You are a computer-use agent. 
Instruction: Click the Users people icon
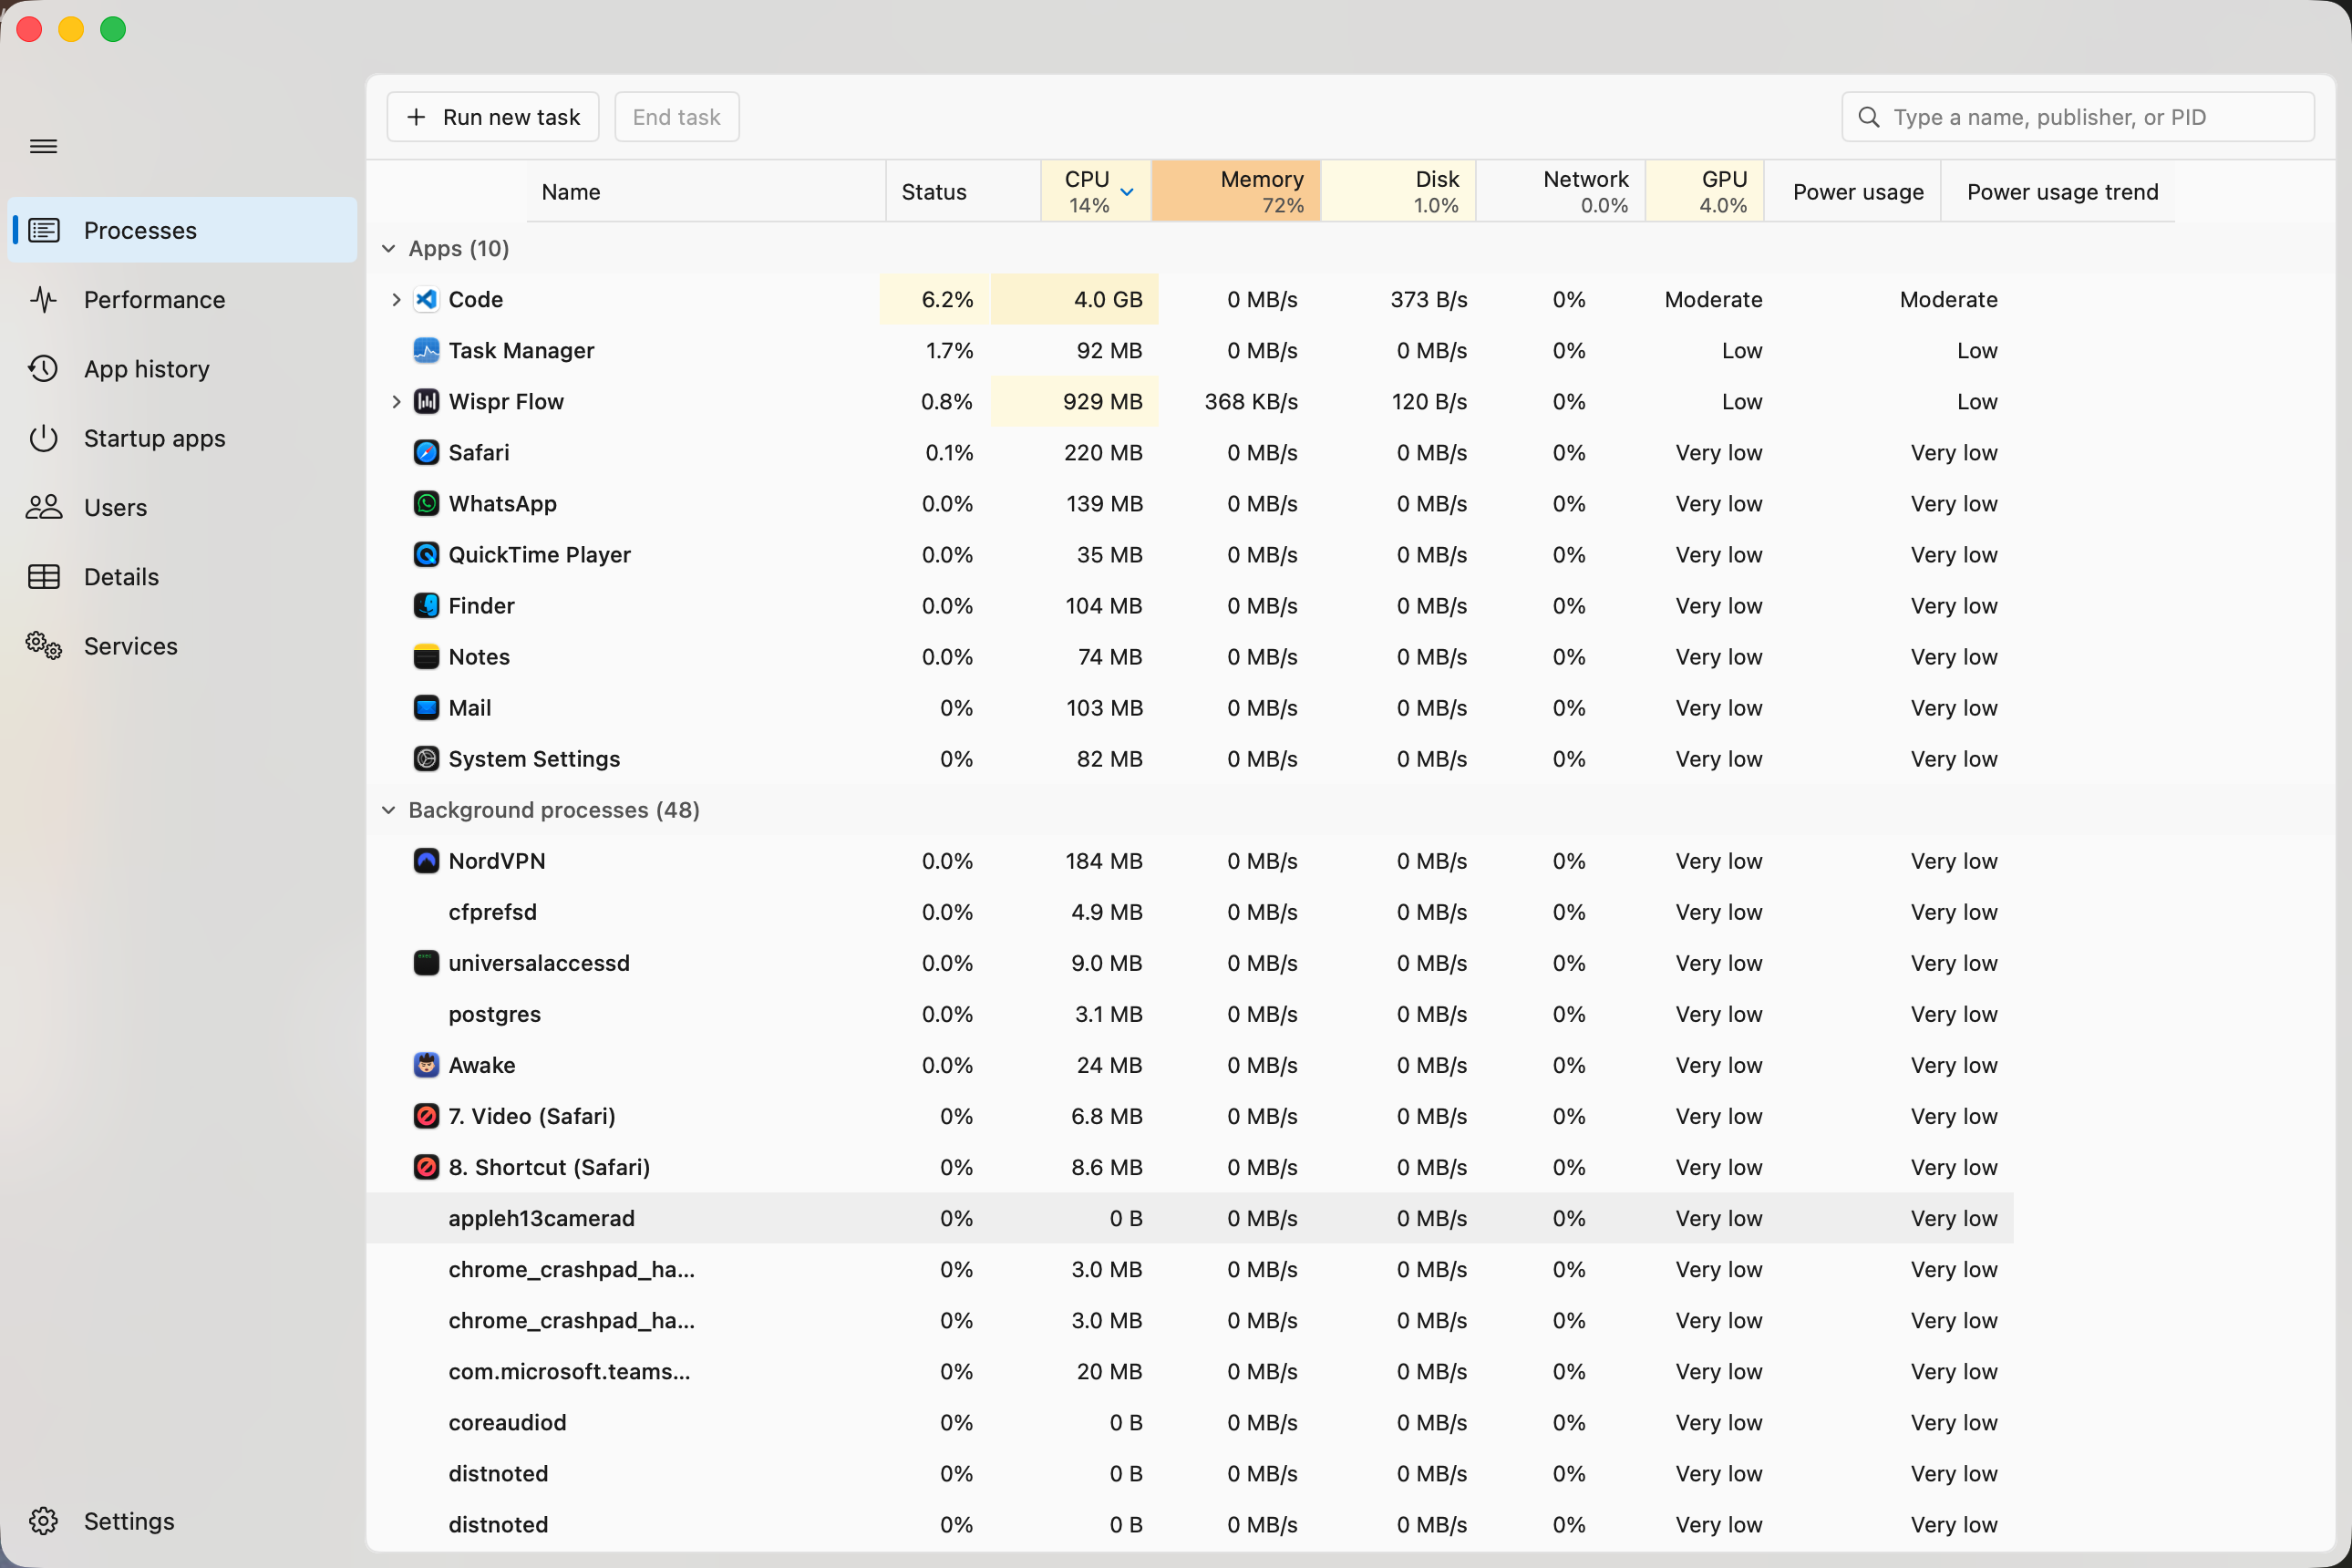click(44, 507)
